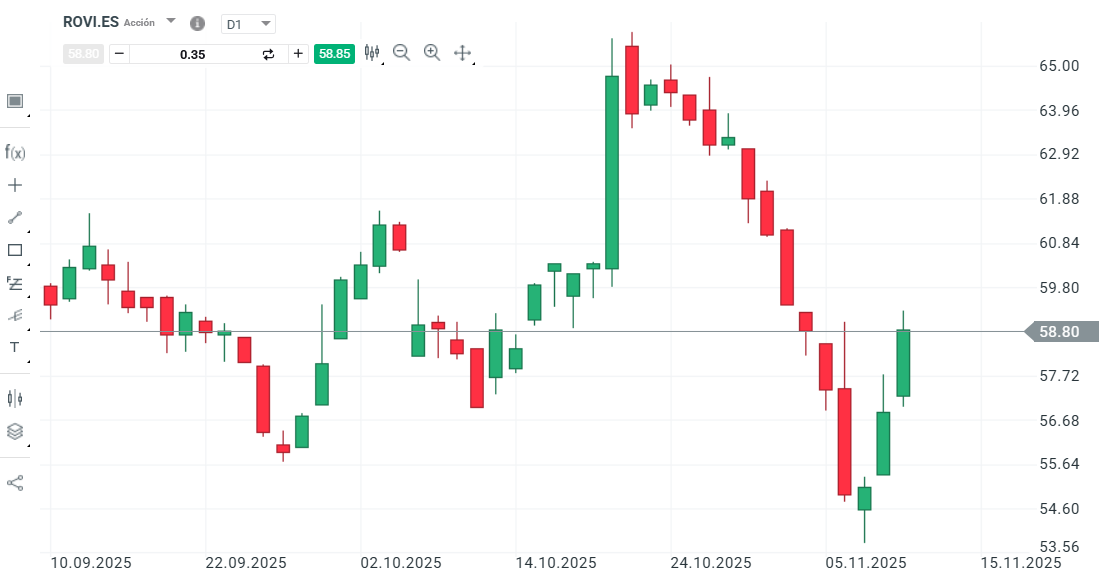Open the candlestick display tool dropdown
This screenshot has width=1112, height=582.
point(14,398)
